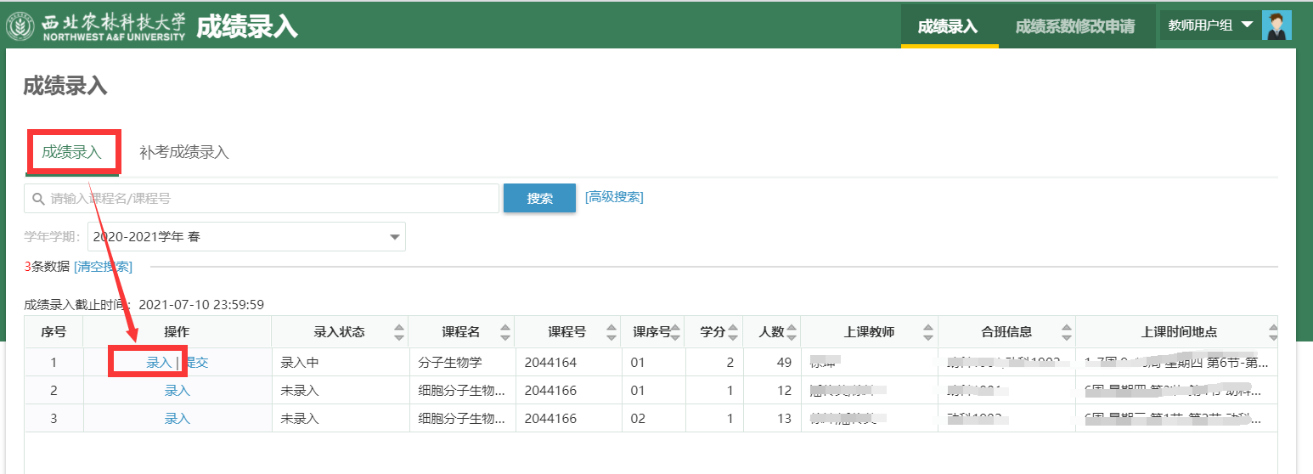Open the 高级搜索 advanced search link
Image resolution: width=1313 pixels, height=474 pixels.
614,197
